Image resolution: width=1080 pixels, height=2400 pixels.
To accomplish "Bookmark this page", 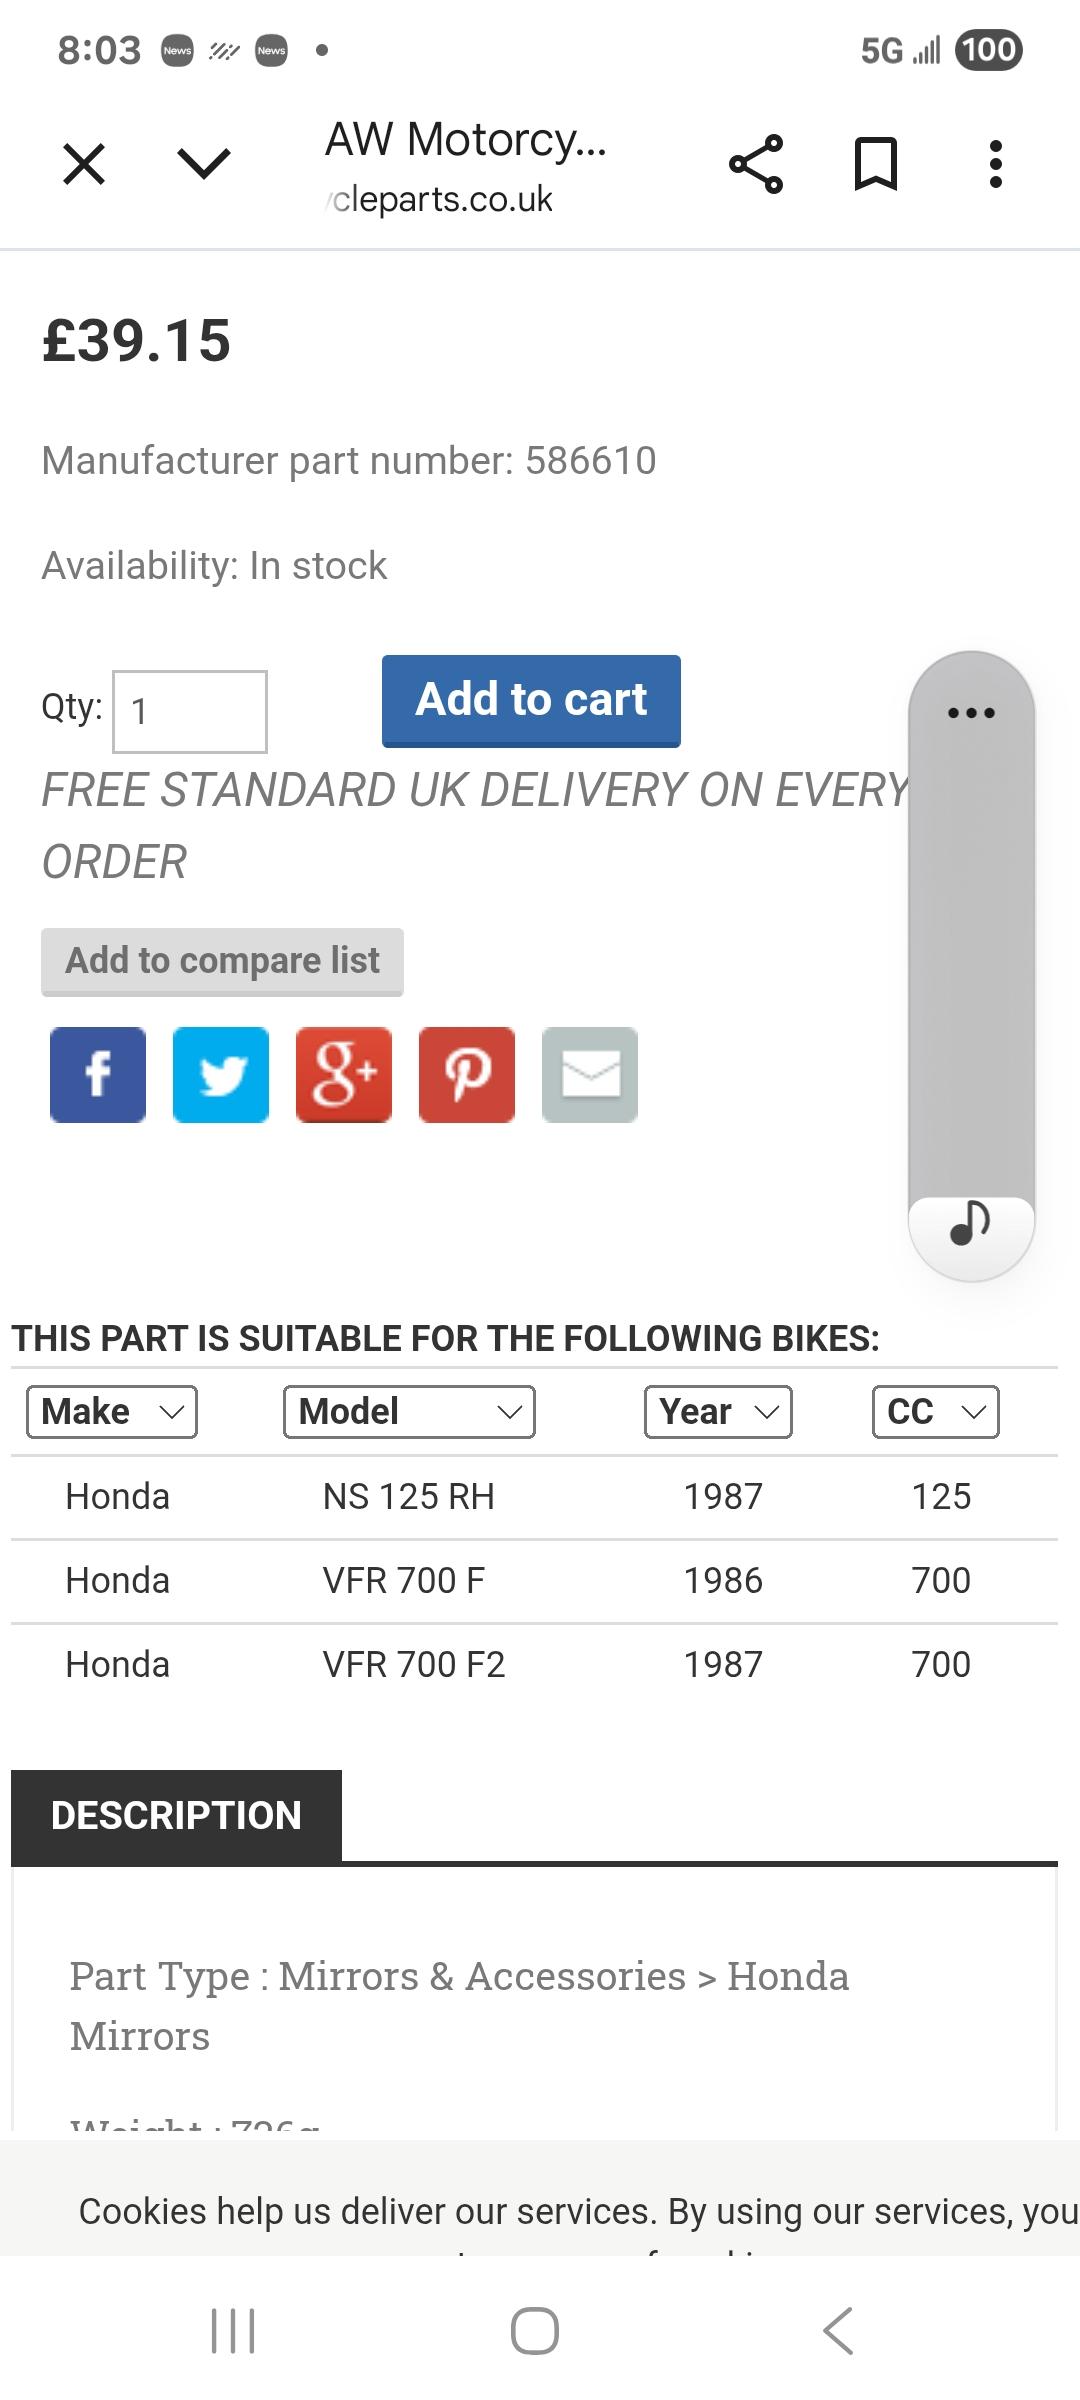I will point(876,164).
